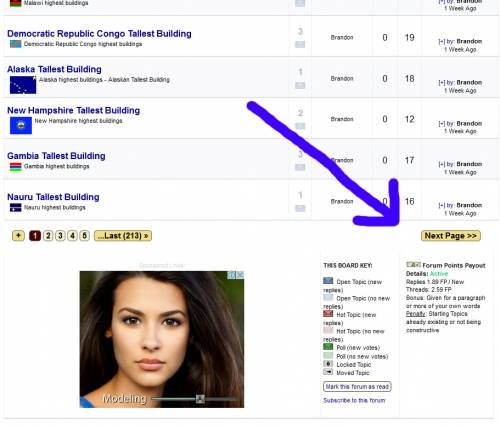The height and width of the screenshot is (426, 500).
Task: Click the ad info icon
Action: pyautogui.click(x=232, y=275)
